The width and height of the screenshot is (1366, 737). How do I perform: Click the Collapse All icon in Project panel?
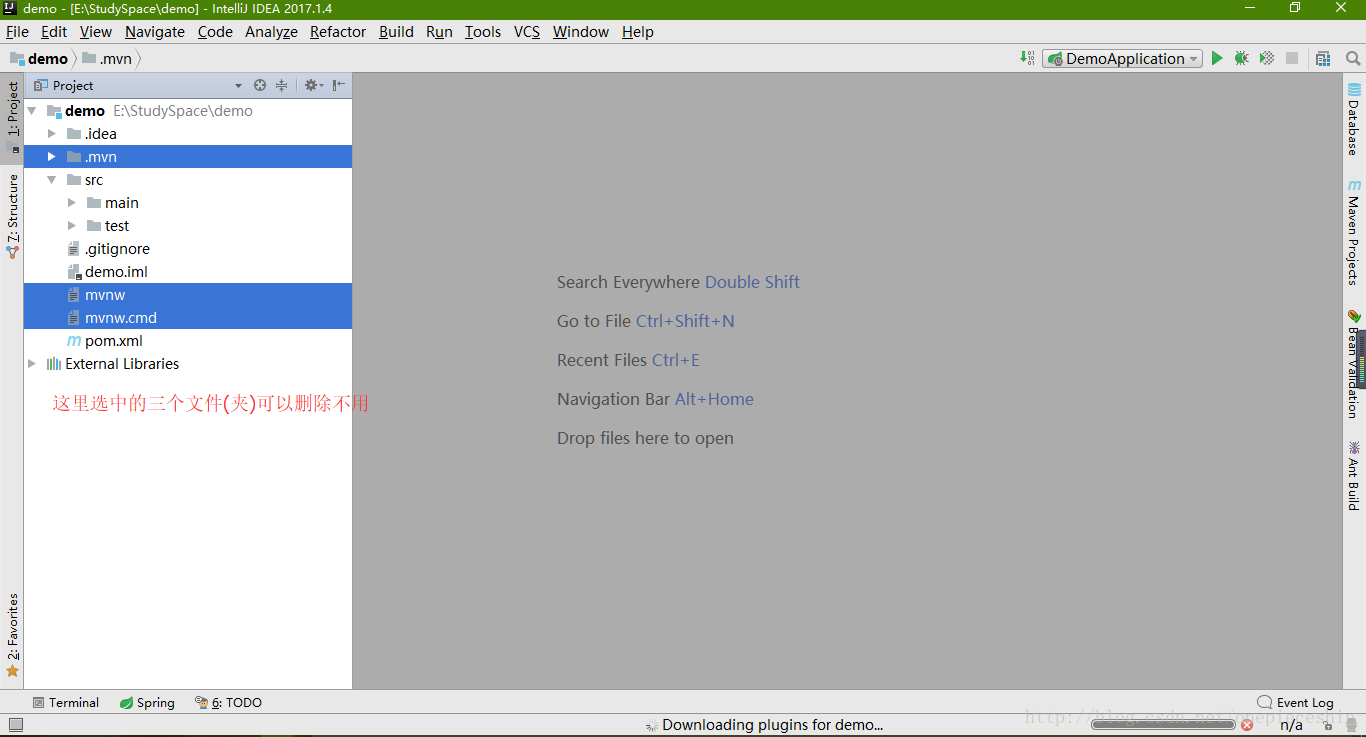[x=281, y=86]
